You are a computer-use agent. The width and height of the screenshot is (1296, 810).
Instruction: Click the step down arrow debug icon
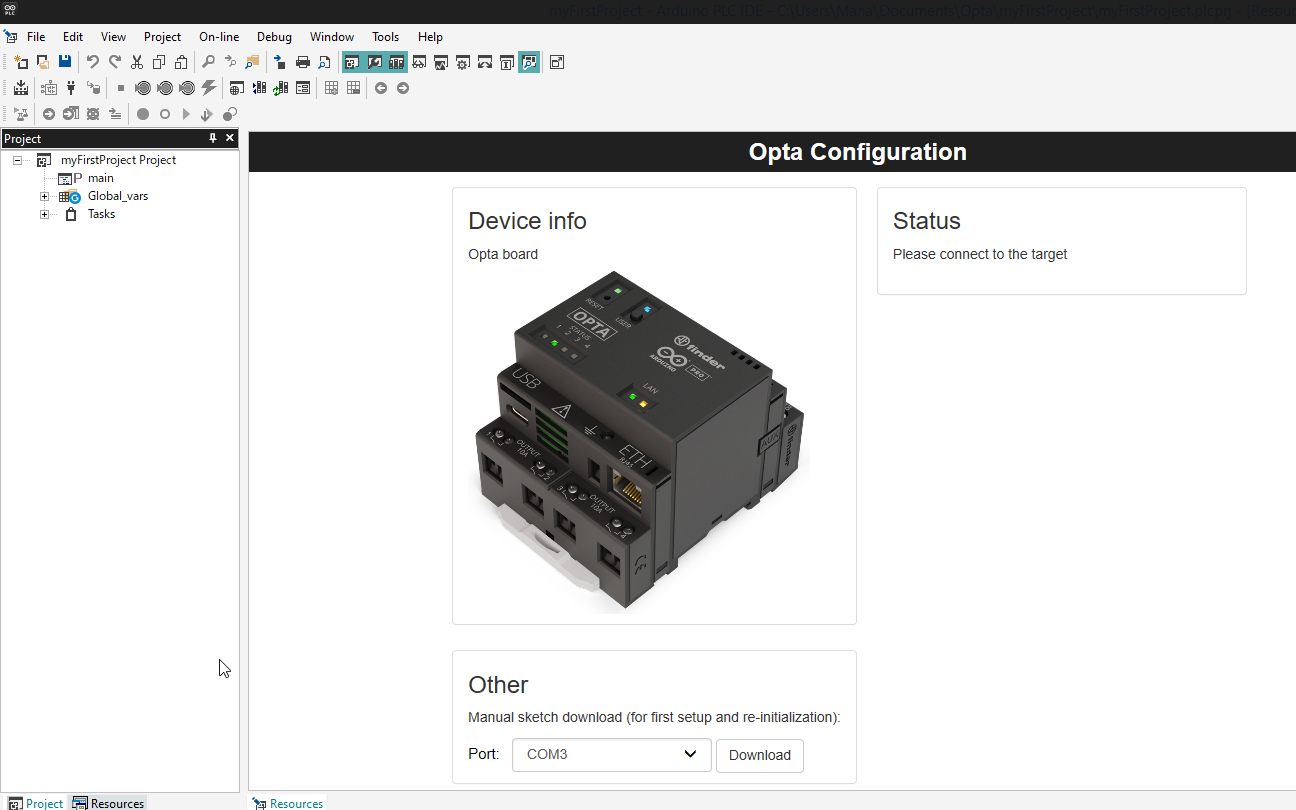(207, 114)
